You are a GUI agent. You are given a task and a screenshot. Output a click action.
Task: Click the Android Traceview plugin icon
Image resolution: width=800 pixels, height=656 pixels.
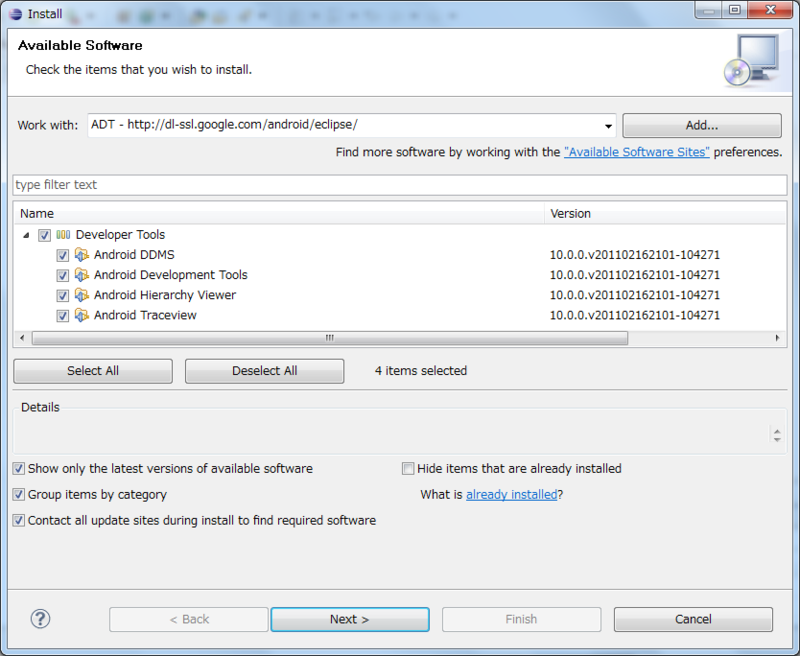coord(82,315)
